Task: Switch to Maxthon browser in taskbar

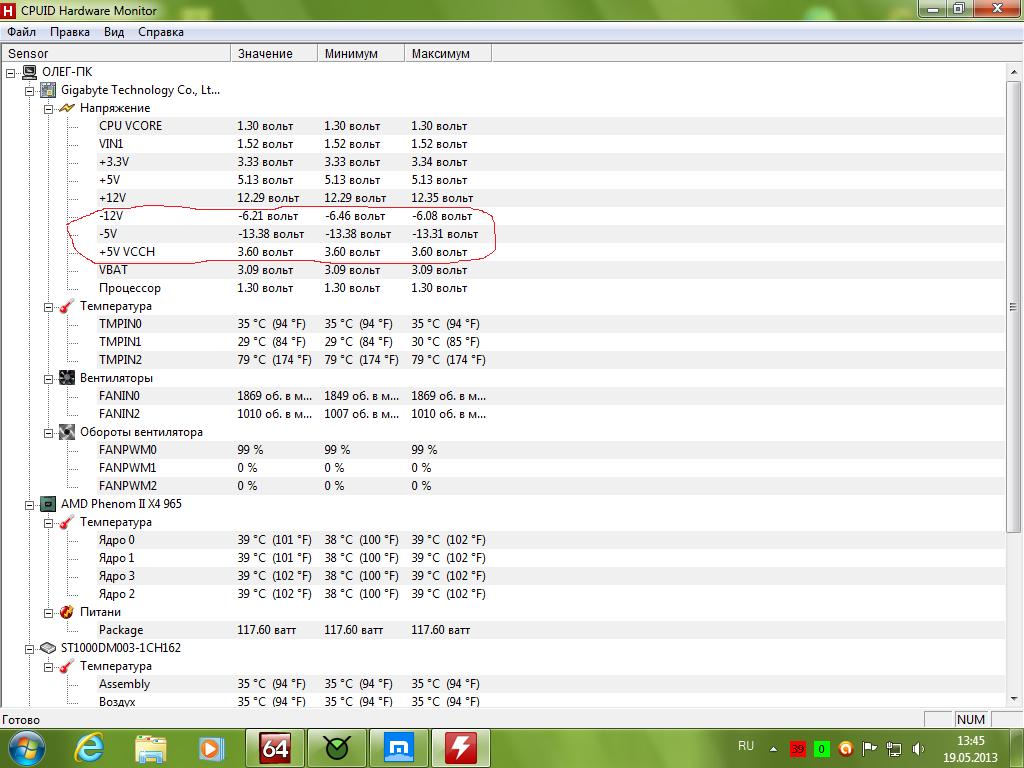Action: [x=399, y=748]
